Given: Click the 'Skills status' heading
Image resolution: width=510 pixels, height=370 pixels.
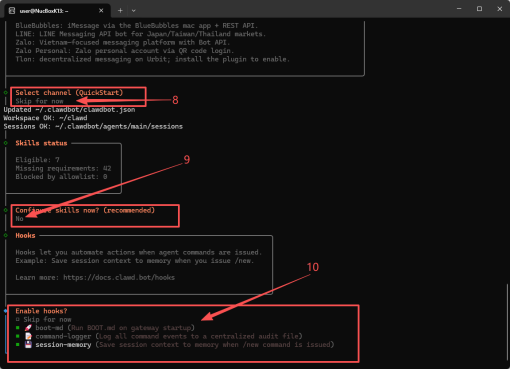Looking at the screenshot, I should (41, 143).
